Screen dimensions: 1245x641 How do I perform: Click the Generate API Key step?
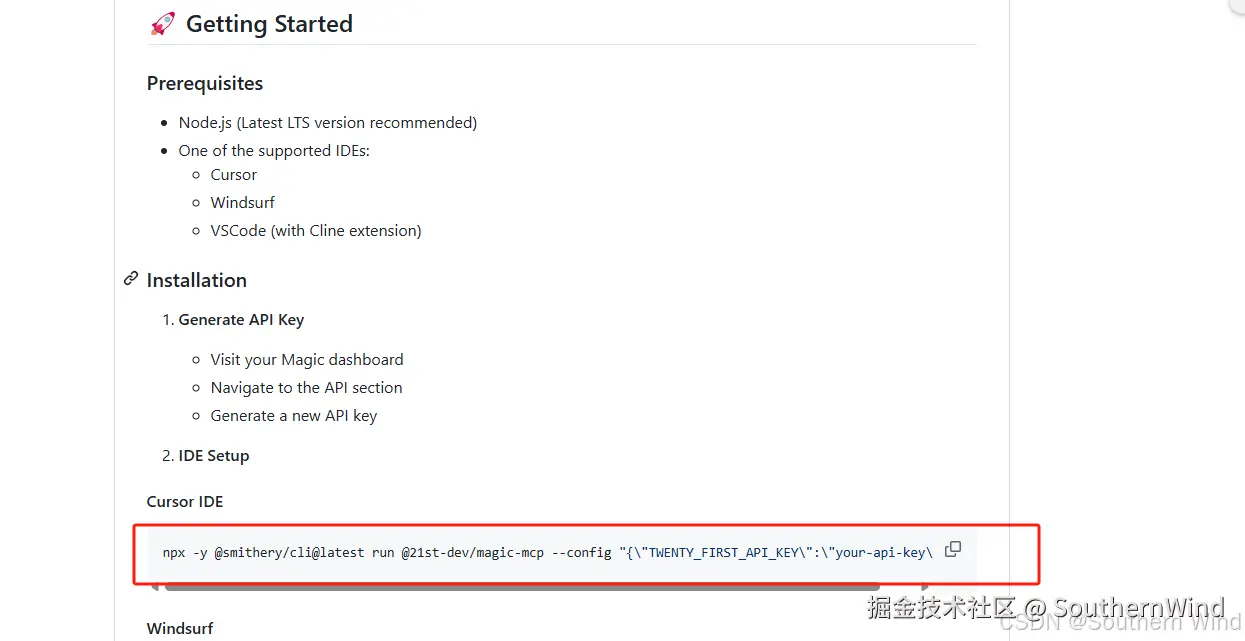tap(241, 320)
